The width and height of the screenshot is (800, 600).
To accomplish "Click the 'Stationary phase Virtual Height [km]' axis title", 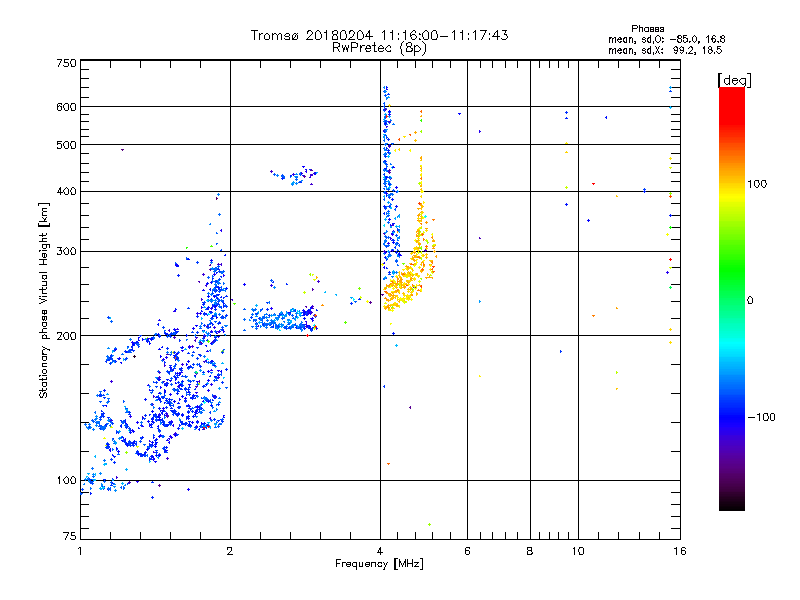I will click(44, 300).
